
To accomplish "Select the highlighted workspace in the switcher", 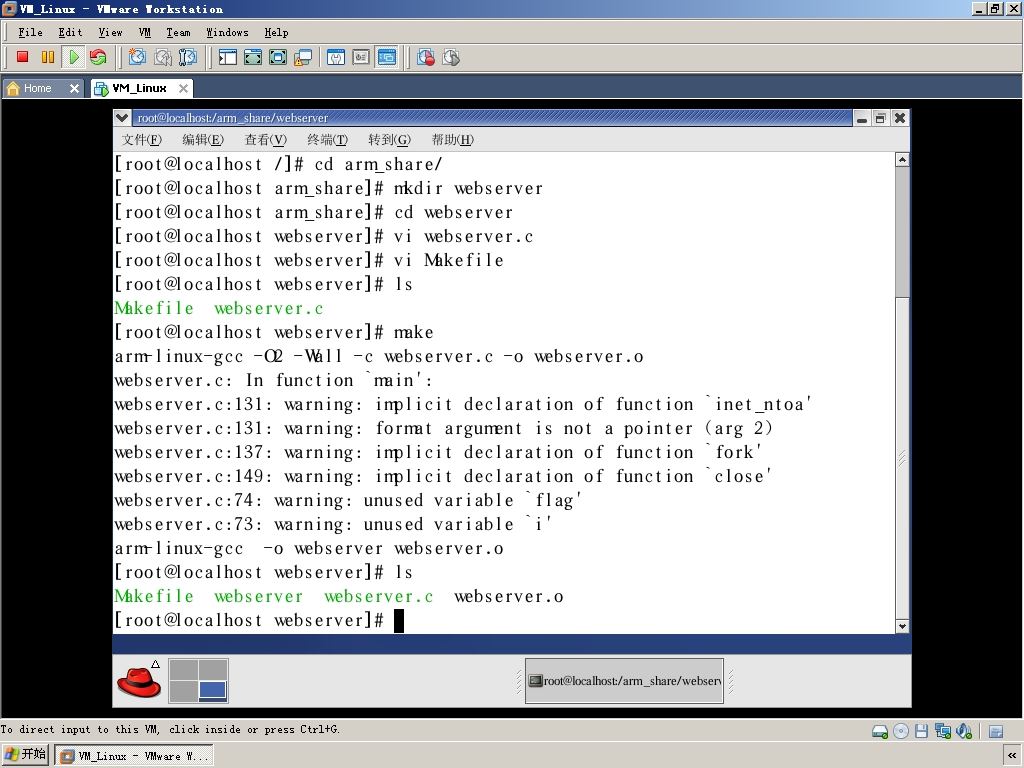I will [213, 690].
